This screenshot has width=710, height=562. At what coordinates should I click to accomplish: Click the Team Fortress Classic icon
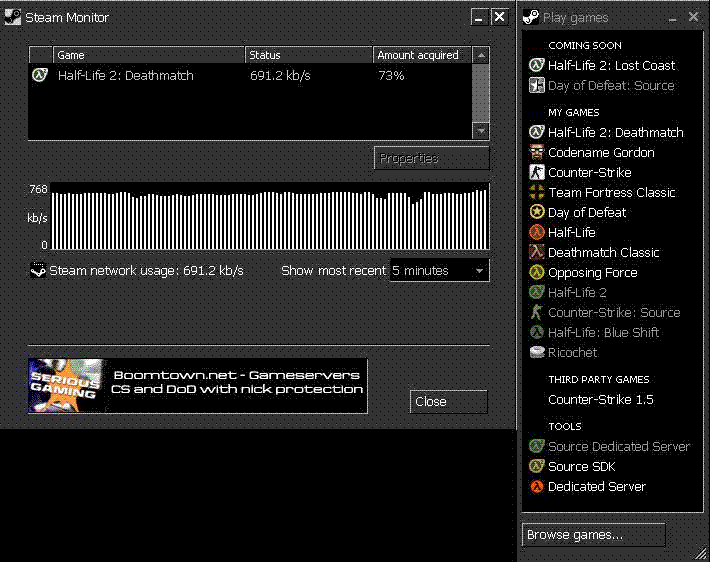537,192
